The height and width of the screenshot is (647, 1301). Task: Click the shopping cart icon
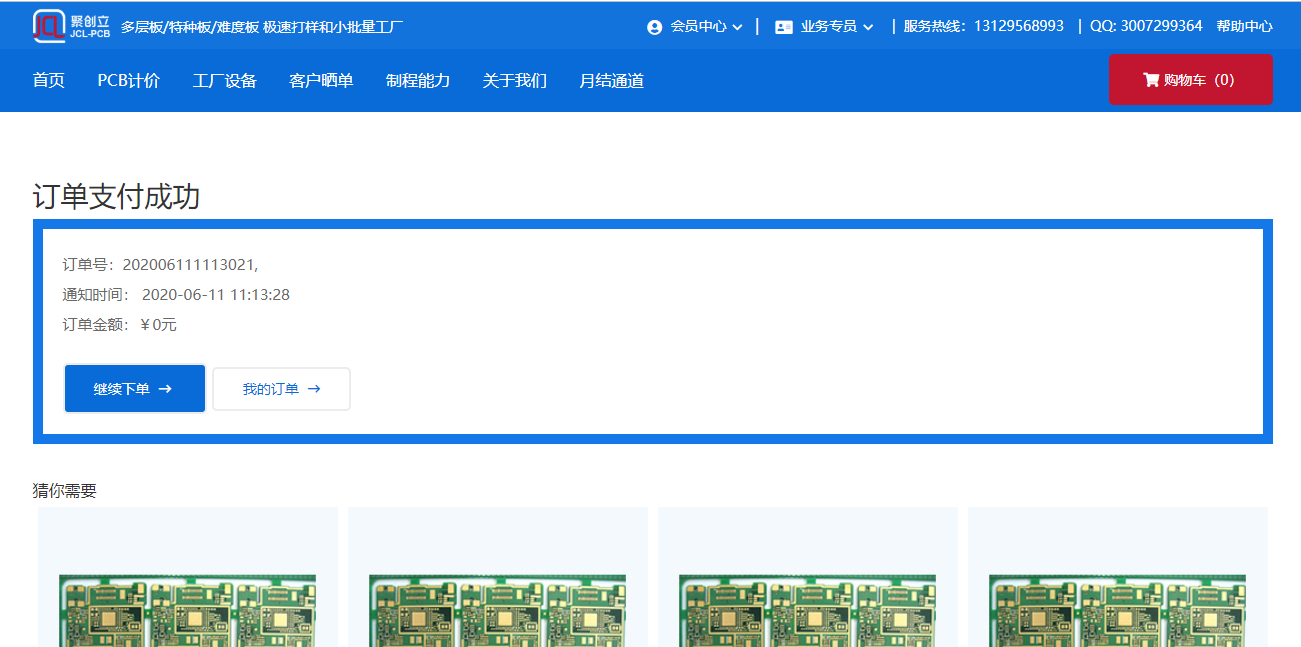point(1150,80)
